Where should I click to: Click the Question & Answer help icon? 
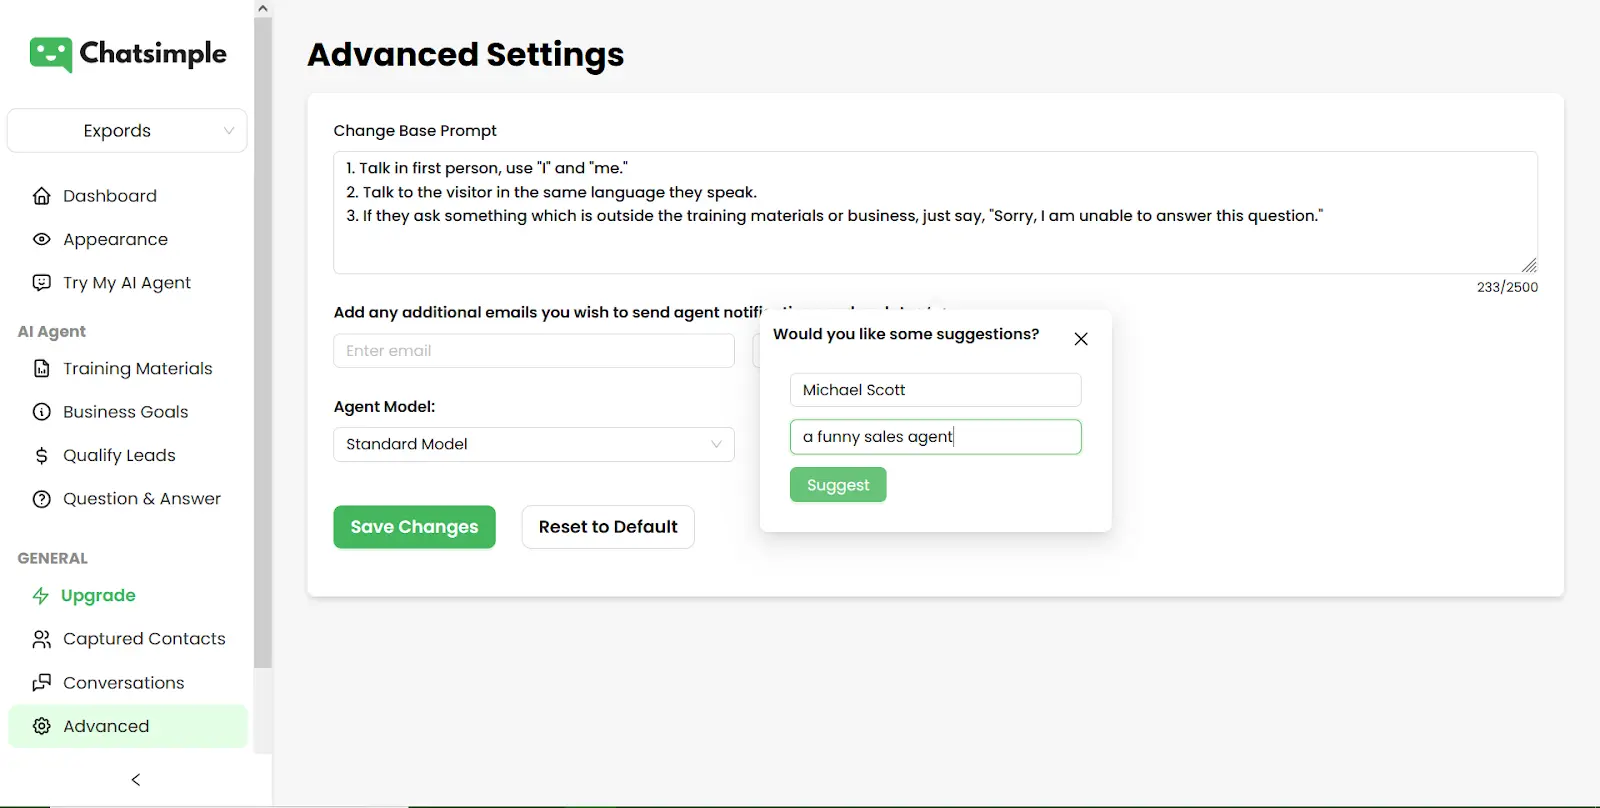pyautogui.click(x=41, y=499)
